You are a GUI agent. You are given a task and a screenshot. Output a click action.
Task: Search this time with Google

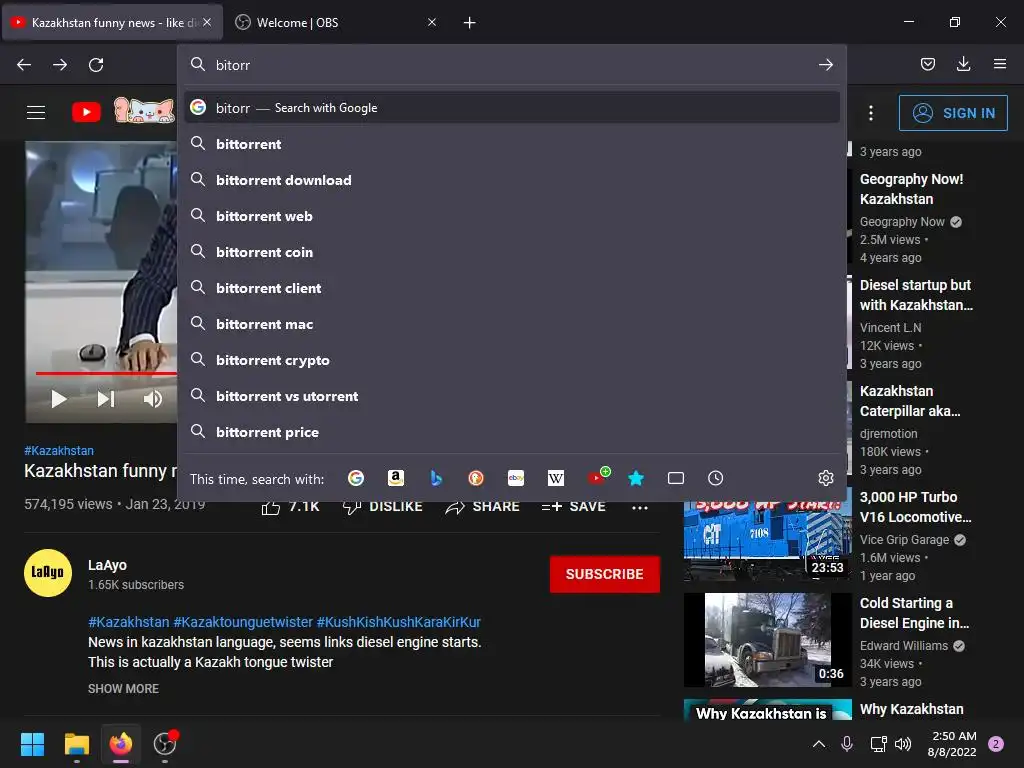click(x=356, y=478)
